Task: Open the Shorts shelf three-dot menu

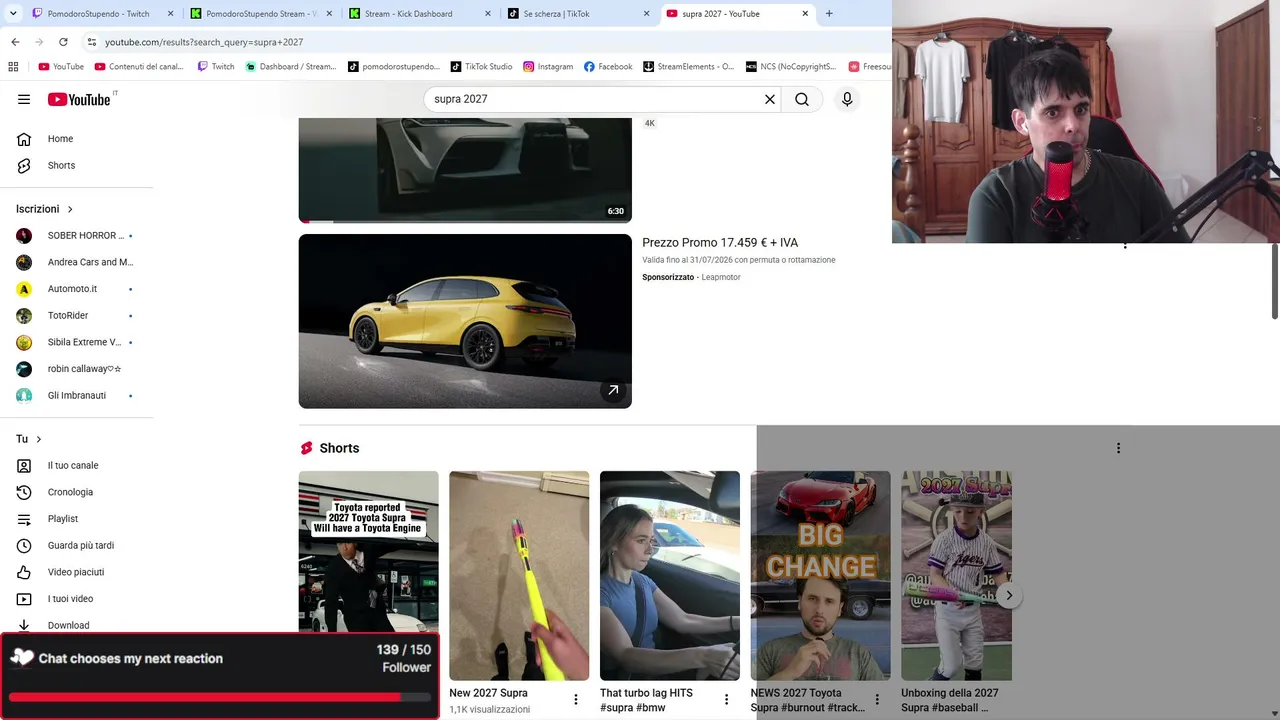Action: (x=1118, y=448)
